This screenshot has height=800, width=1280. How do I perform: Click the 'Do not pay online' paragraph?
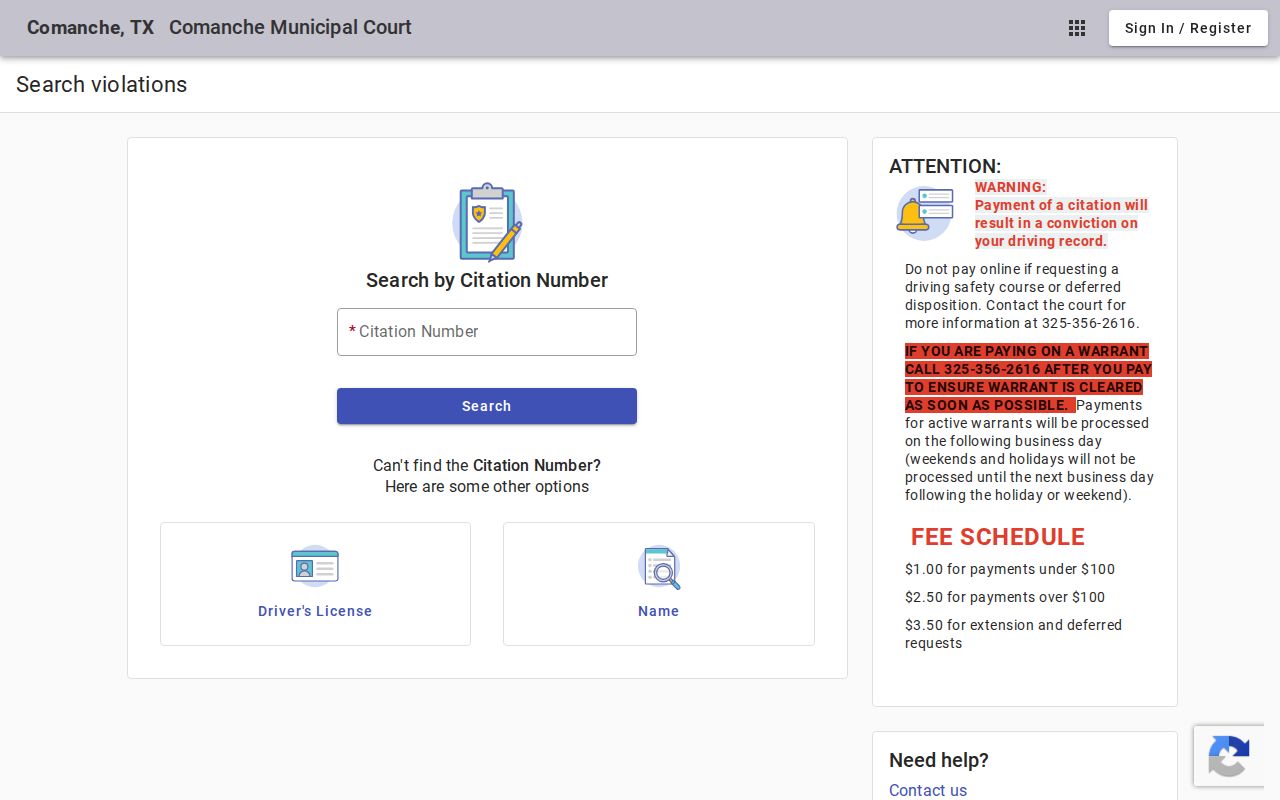click(1022, 296)
